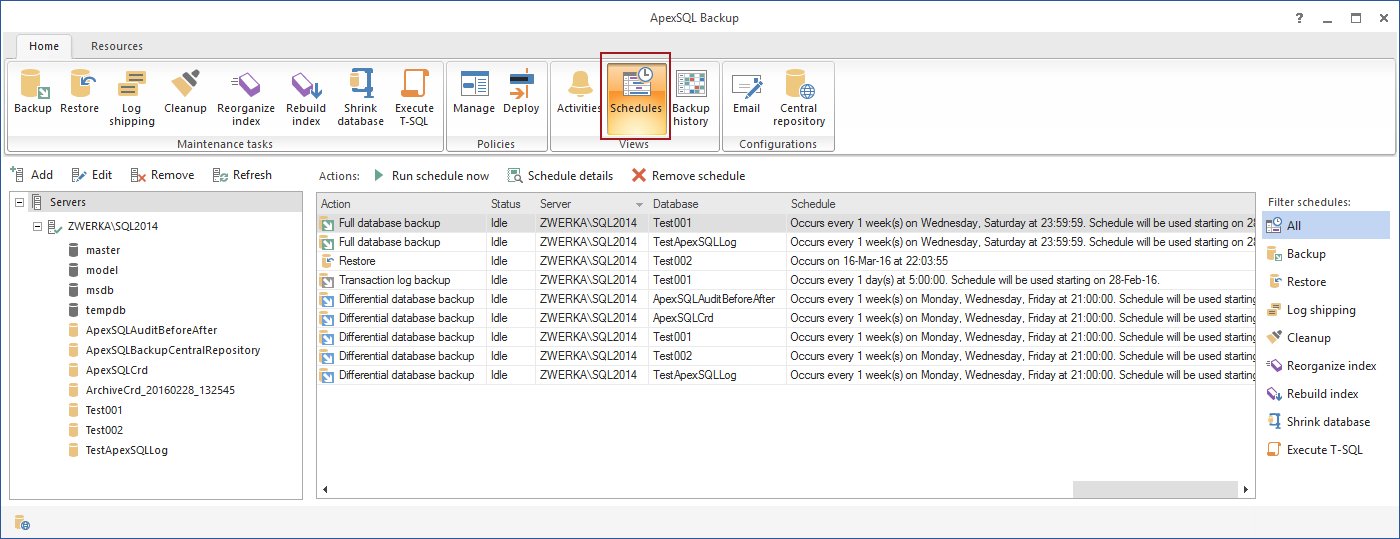Screen dimensions: 1400x539
Task: Click Remove in the server toolbar
Action: click(162, 175)
